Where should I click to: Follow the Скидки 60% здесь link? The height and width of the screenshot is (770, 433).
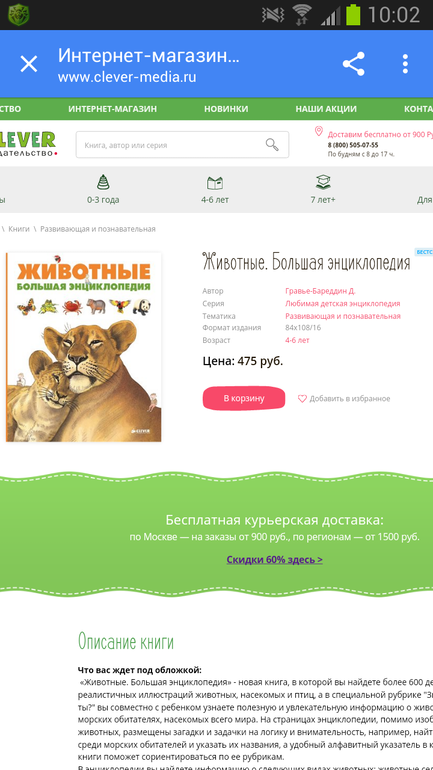click(274, 559)
